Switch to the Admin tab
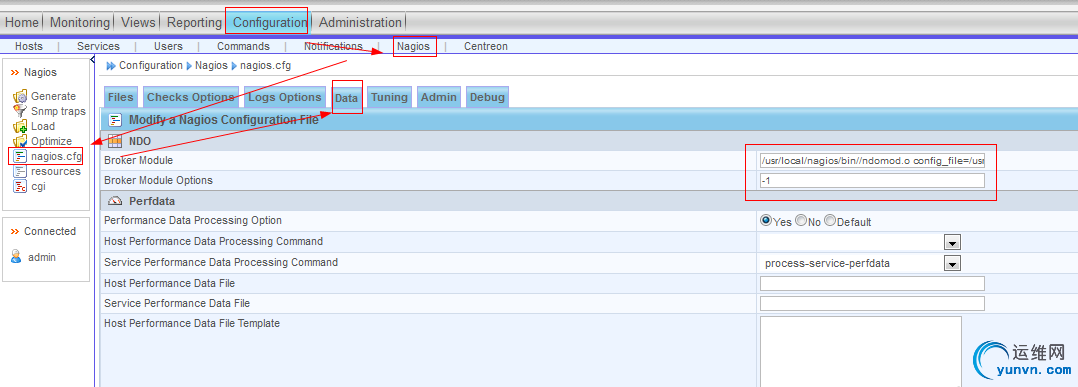Viewport: 1078px width, 387px height. coord(439,97)
